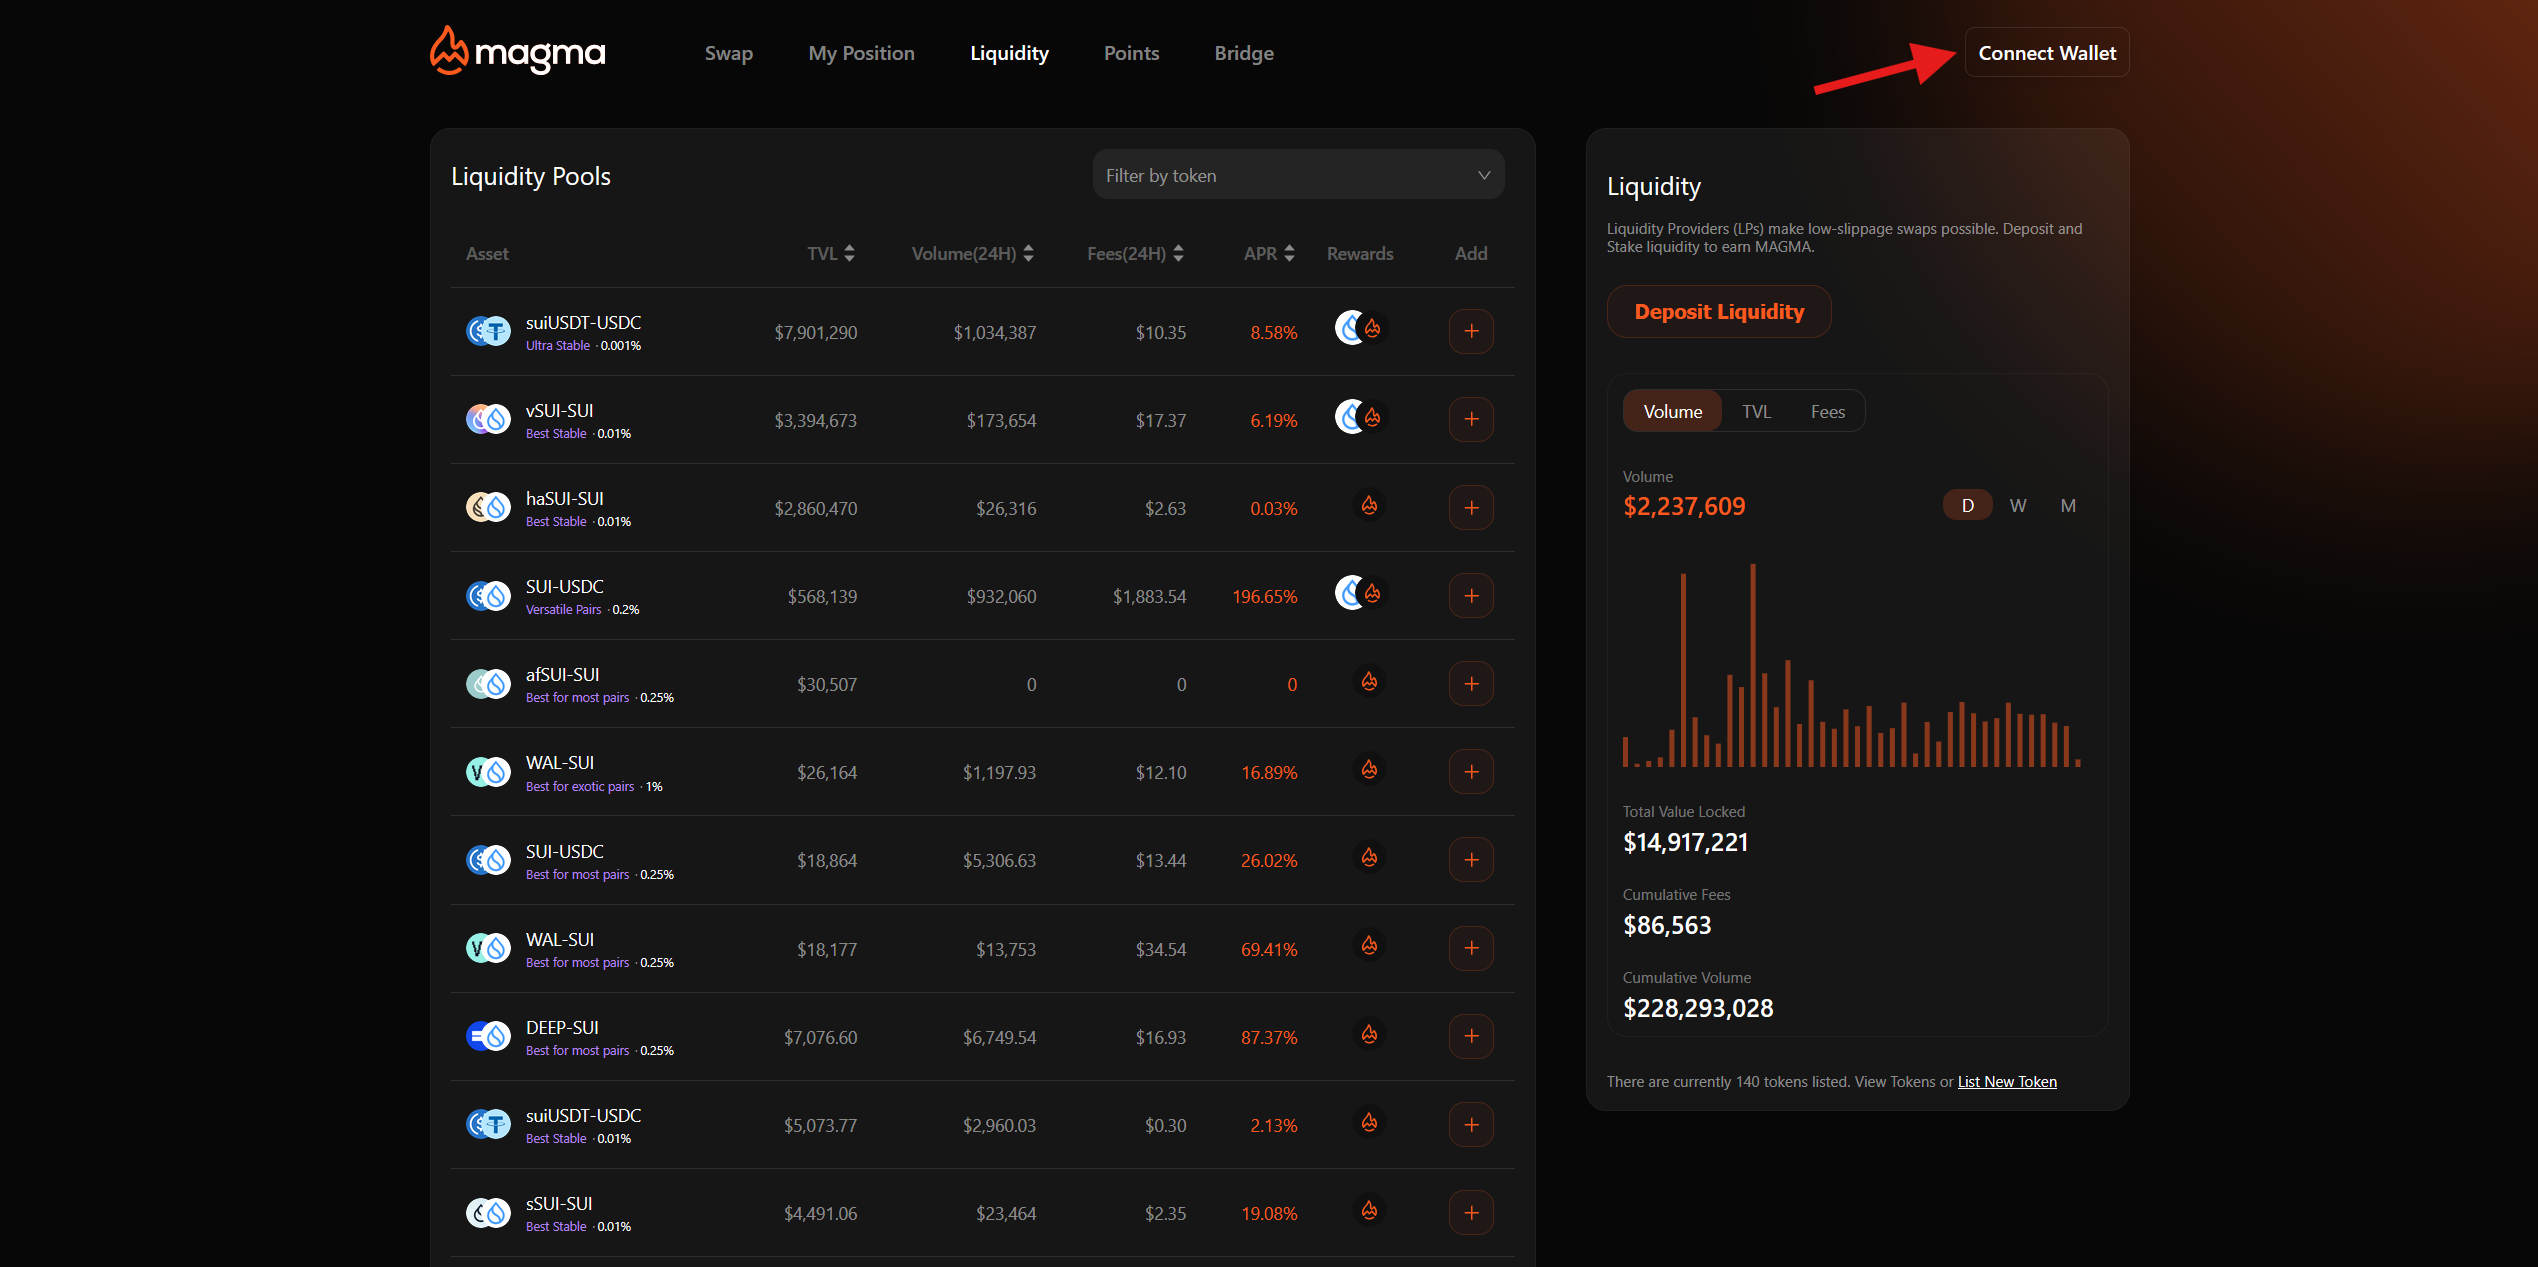
Task: Open the Points nav item
Action: point(1131,53)
